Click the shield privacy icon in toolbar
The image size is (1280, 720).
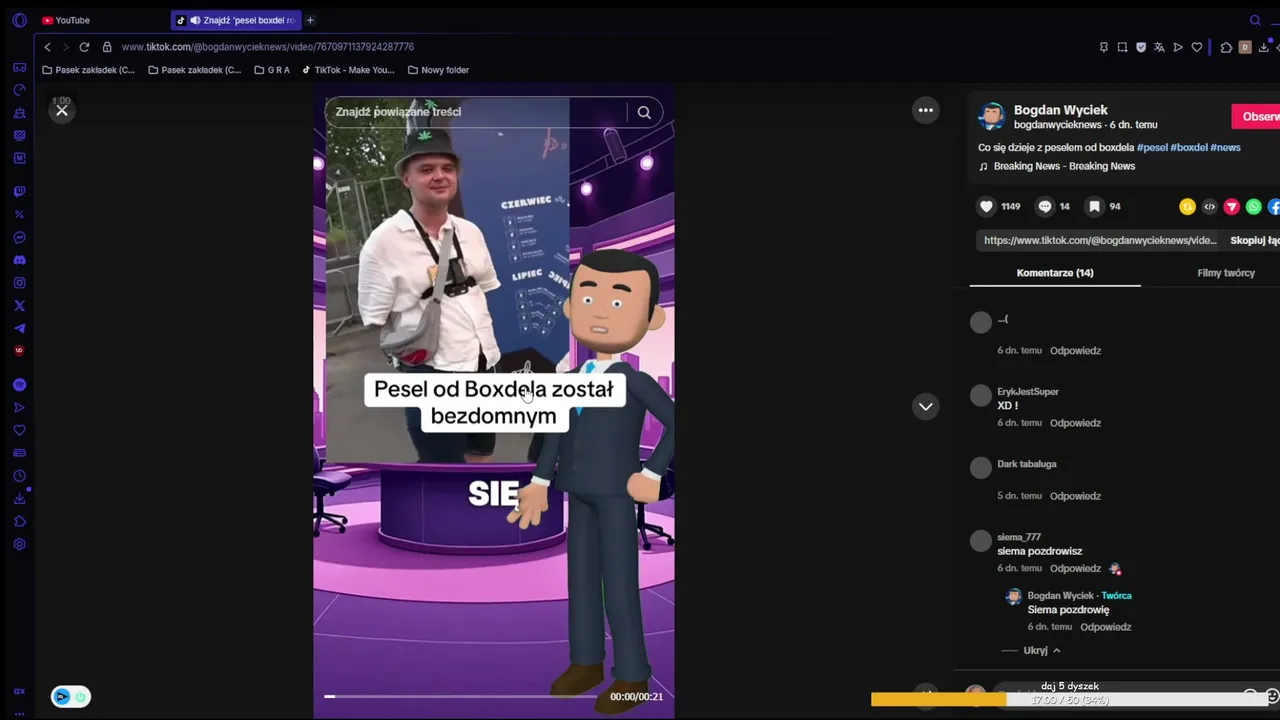point(1141,47)
